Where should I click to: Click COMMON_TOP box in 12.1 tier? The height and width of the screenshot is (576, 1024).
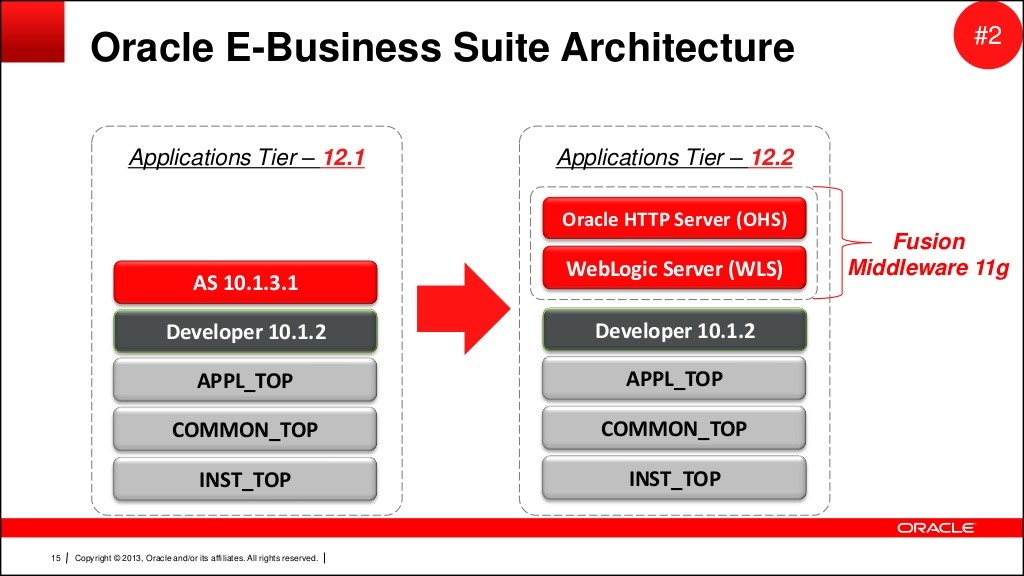(x=245, y=430)
